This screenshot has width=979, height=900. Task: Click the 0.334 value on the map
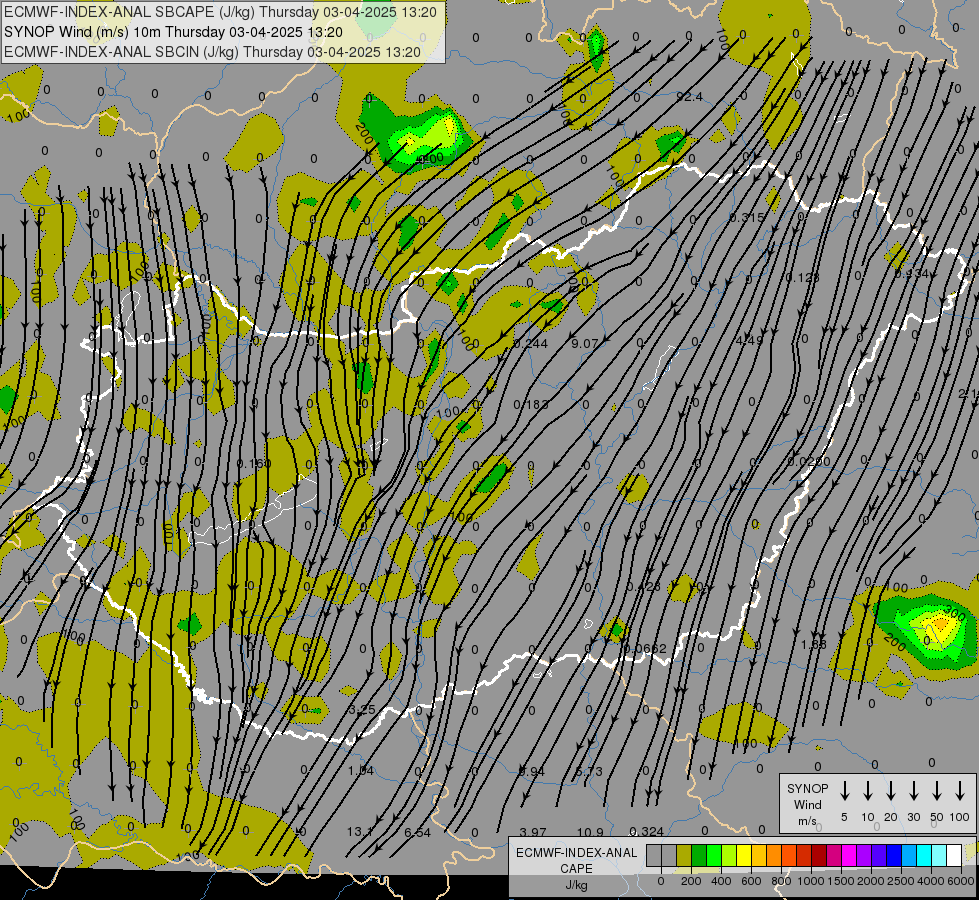point(912,274)
